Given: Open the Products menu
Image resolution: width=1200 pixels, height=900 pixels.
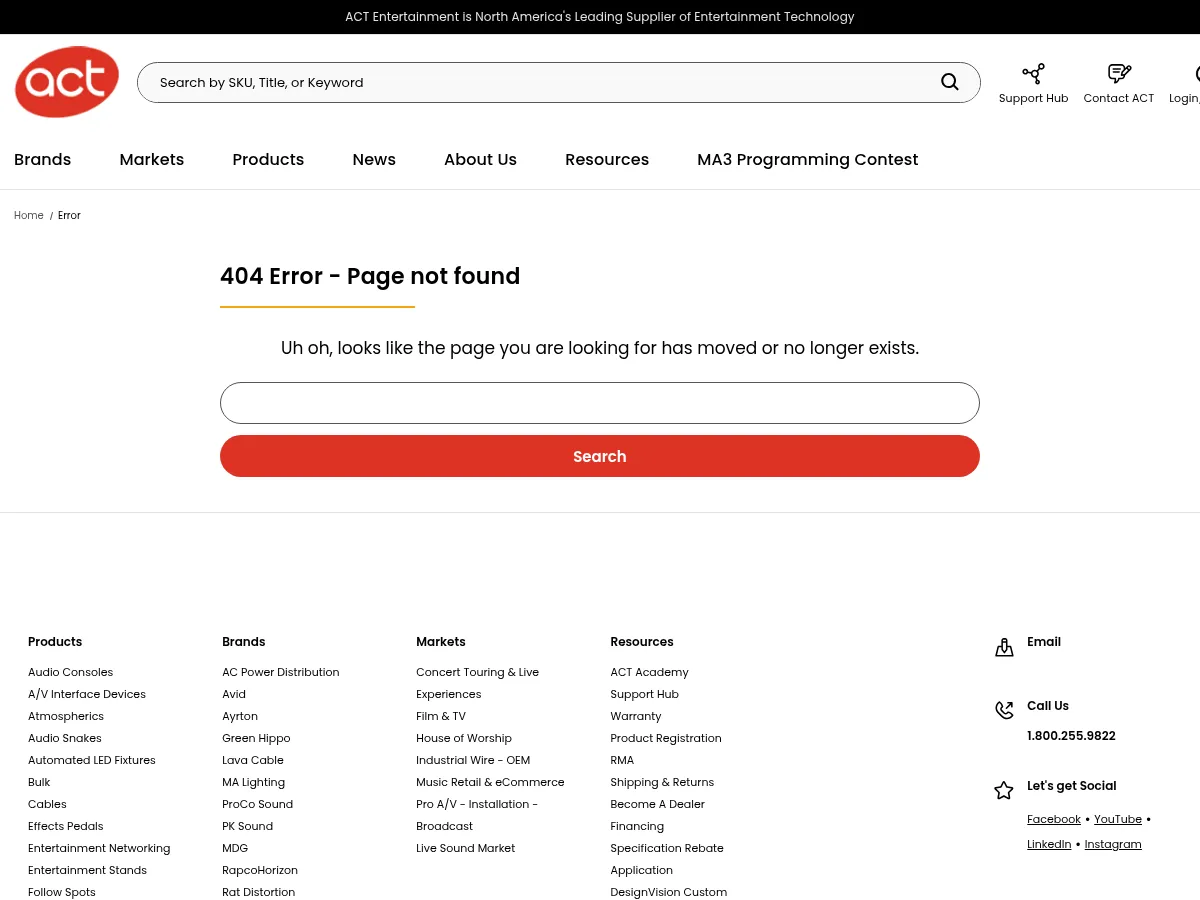Looking at the screenshot, I should pyautogui.click(x=268, y=160).
